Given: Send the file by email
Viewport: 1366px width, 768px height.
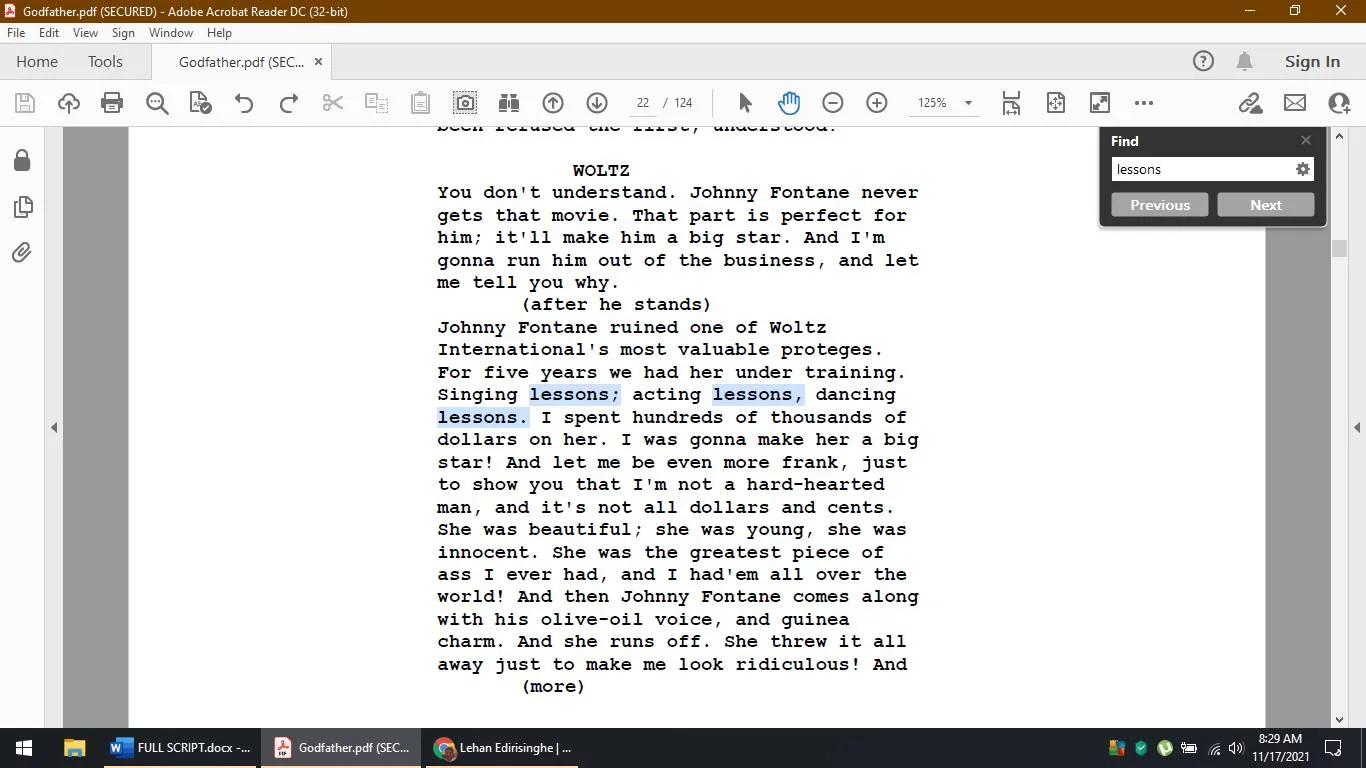Looking at the screenshot, I should click(x=1295, y=103).
